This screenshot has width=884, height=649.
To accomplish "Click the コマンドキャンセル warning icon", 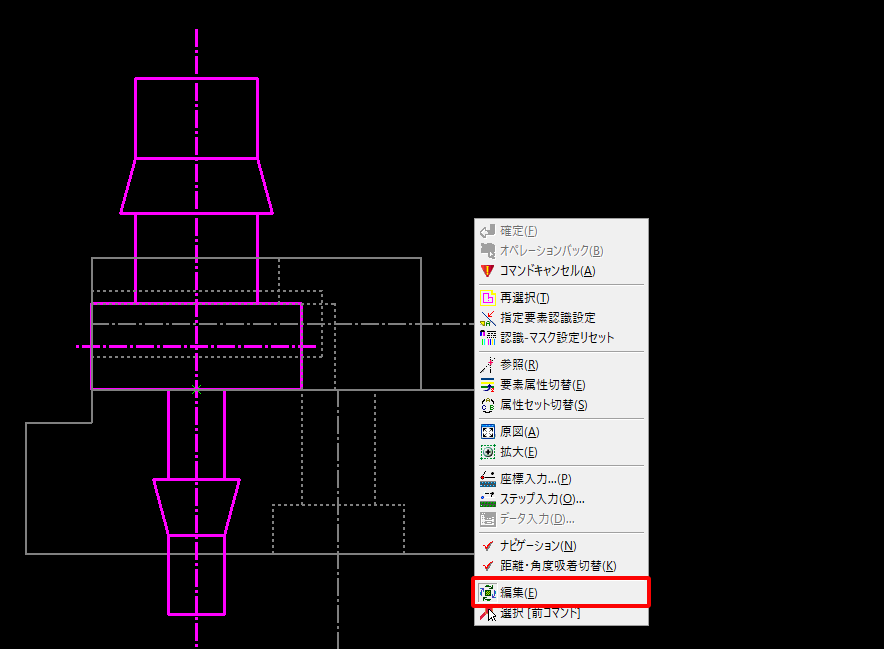I will click(488, 271).
